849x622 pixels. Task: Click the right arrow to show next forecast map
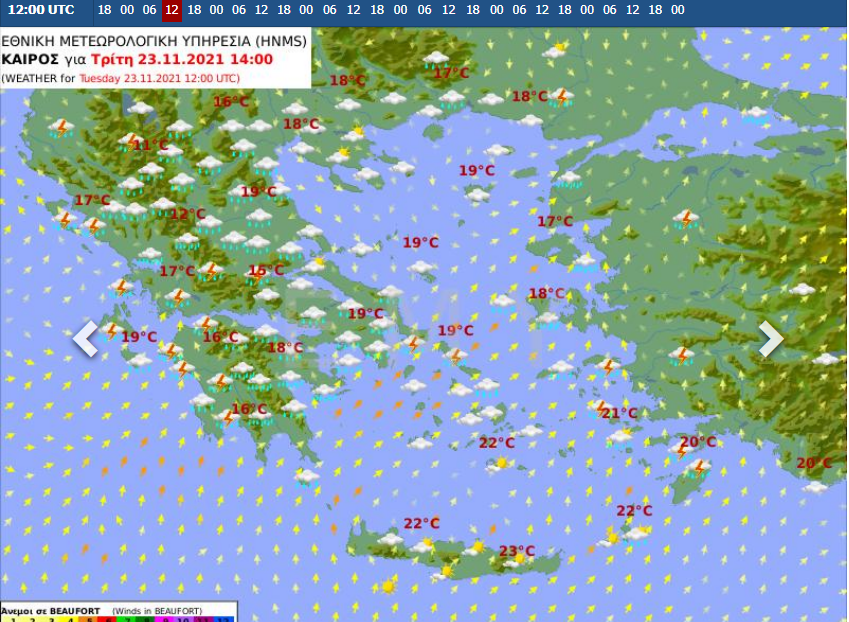coord(770,339)
